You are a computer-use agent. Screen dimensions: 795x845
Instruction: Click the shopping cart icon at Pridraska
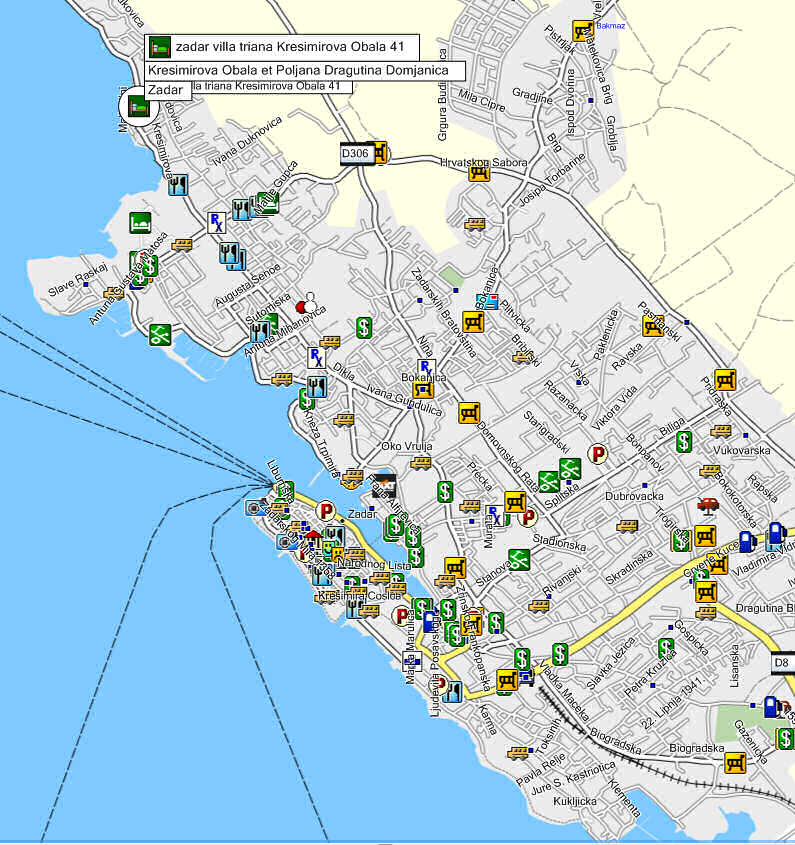(x=725, y=380)
